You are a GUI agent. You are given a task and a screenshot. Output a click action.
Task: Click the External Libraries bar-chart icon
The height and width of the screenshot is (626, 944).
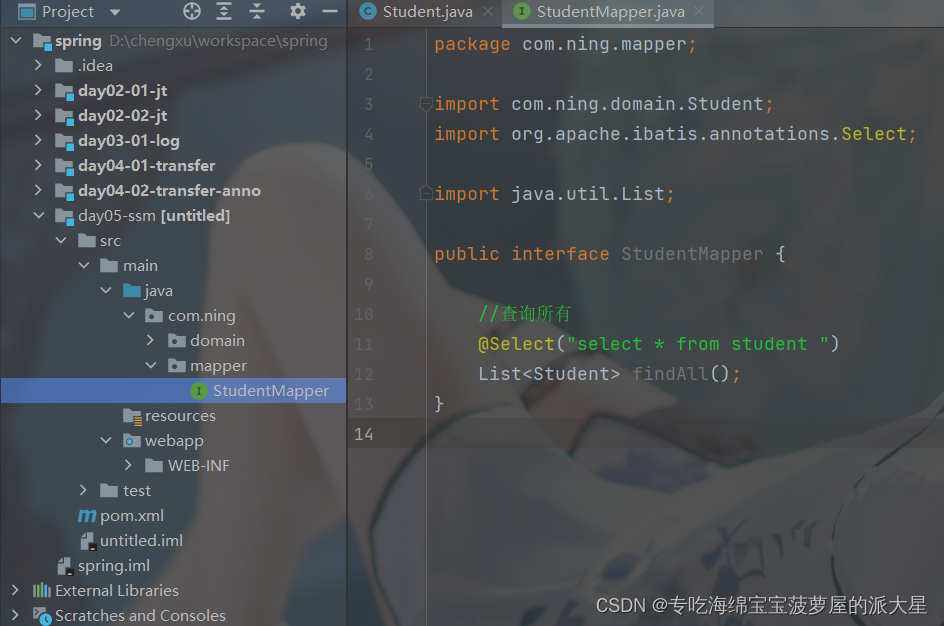pos(42,590)
